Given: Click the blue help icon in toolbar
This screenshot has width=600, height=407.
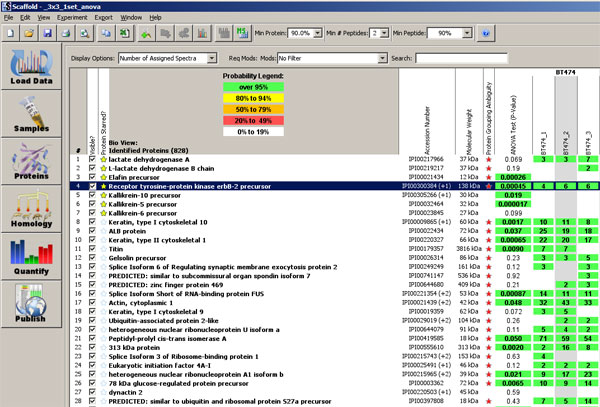Looking at the screenshot, I should pyautogui.click(x=486, y=34).
